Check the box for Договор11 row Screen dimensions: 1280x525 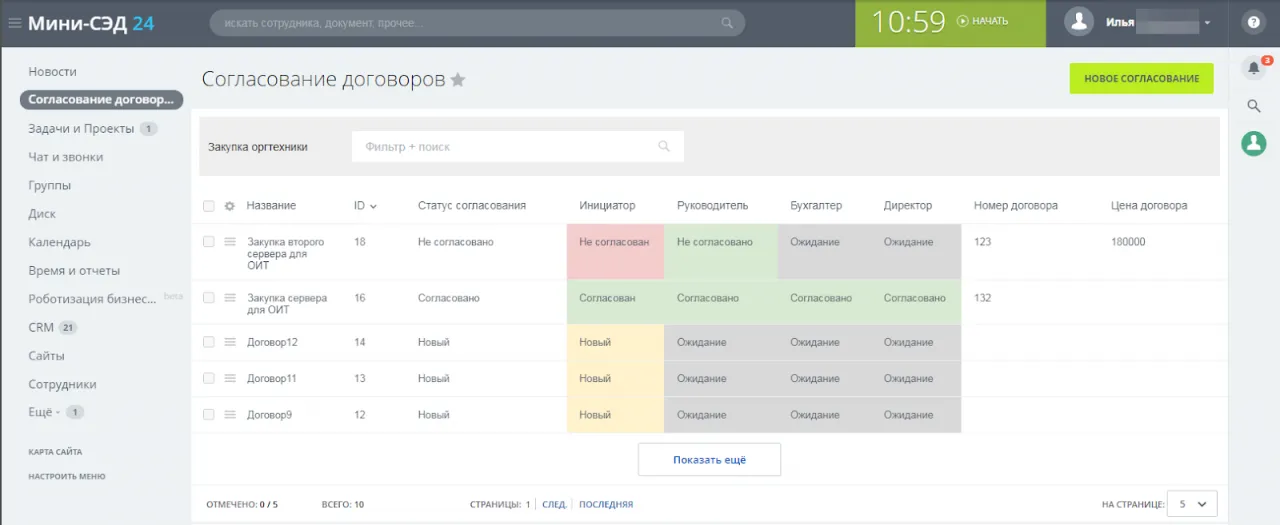point(209,378)
